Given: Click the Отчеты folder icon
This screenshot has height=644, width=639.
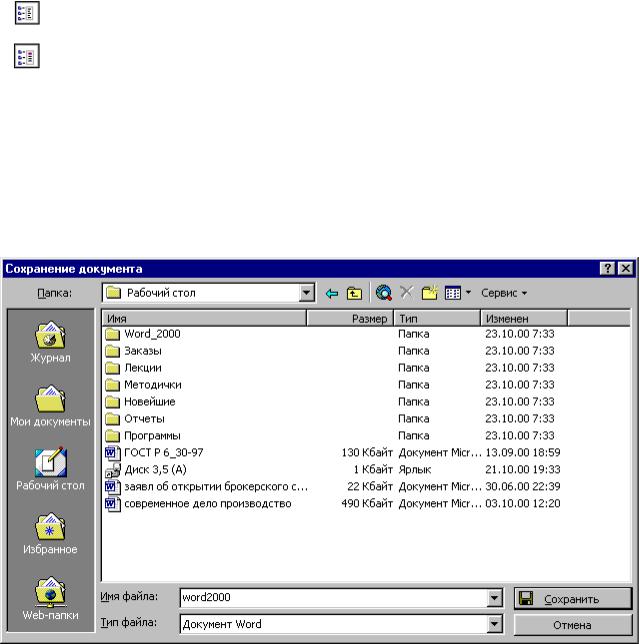Looking at the screenshot, I should coord(112,419).
